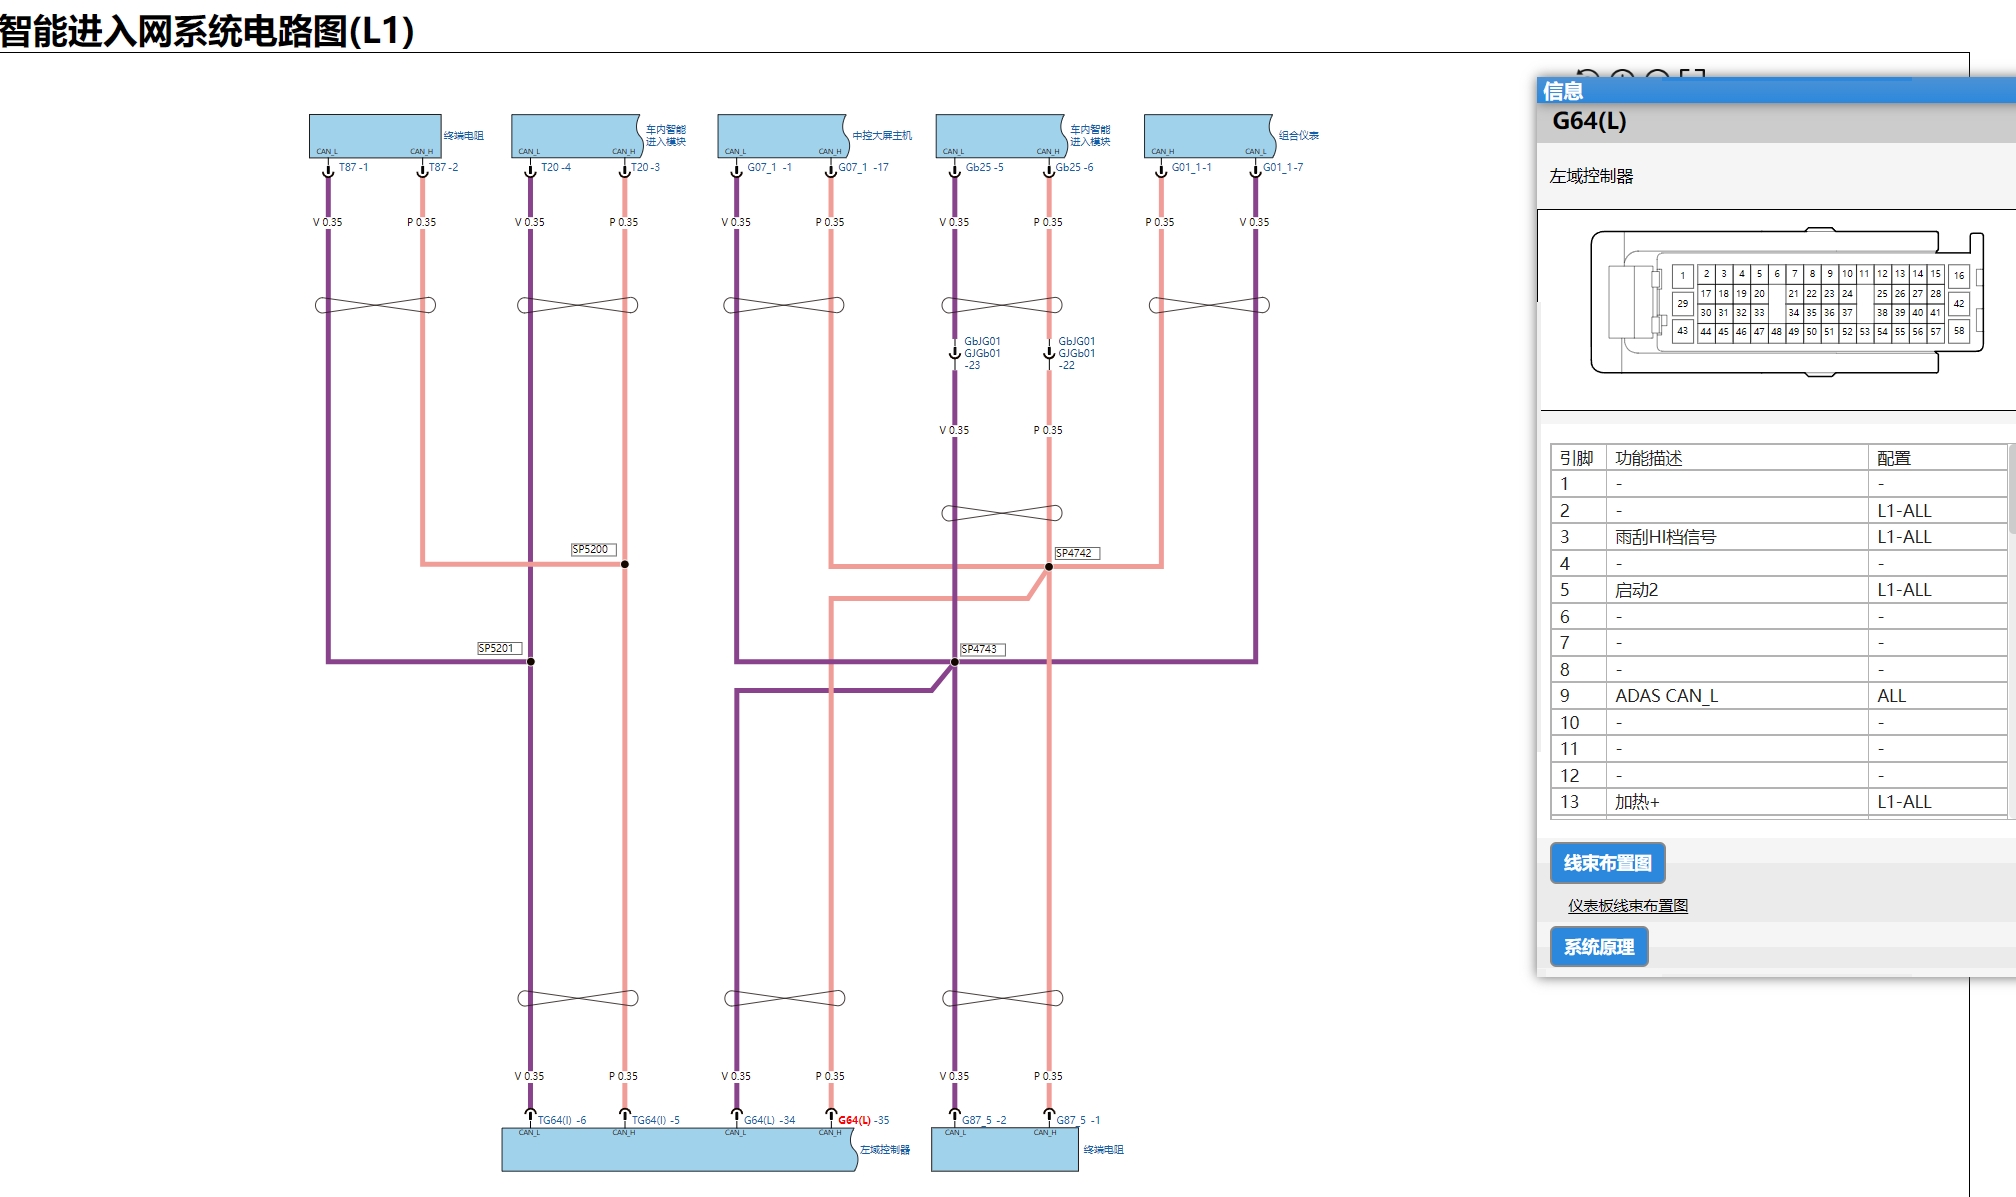The width and height of the screenshot is (2016, 1197).
Task: Click the G07_1-17 connector pin symbol
Action: (x=831, y=171)
